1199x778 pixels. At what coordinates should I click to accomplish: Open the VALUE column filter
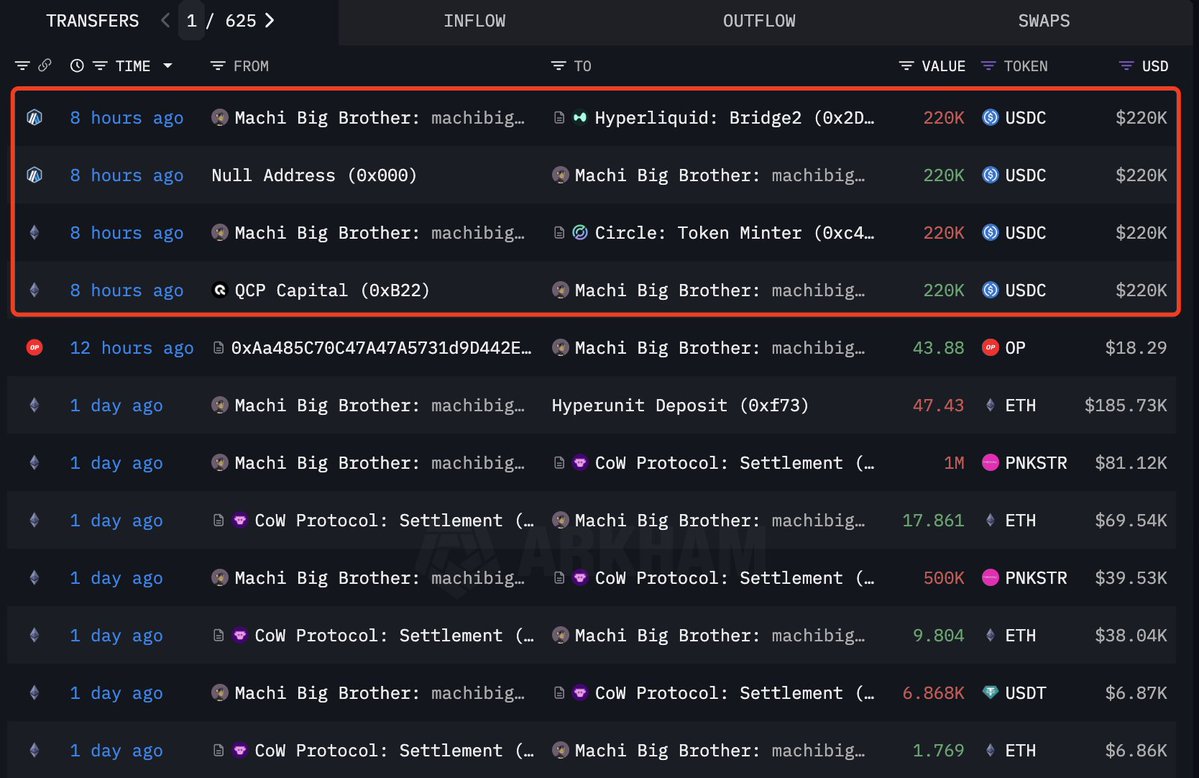[906, 66]
